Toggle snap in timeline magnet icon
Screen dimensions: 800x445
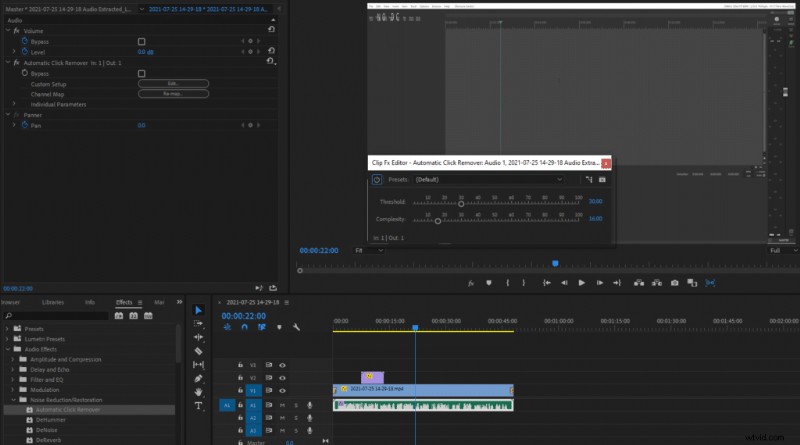pos(244,327)
